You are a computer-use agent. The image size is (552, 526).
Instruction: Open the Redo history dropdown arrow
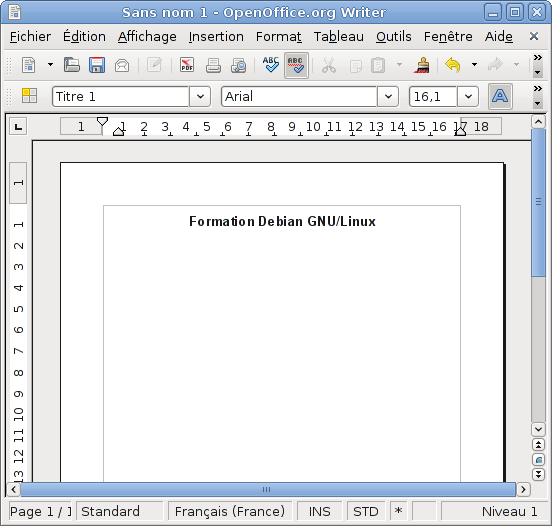click(x=516, y=65)
